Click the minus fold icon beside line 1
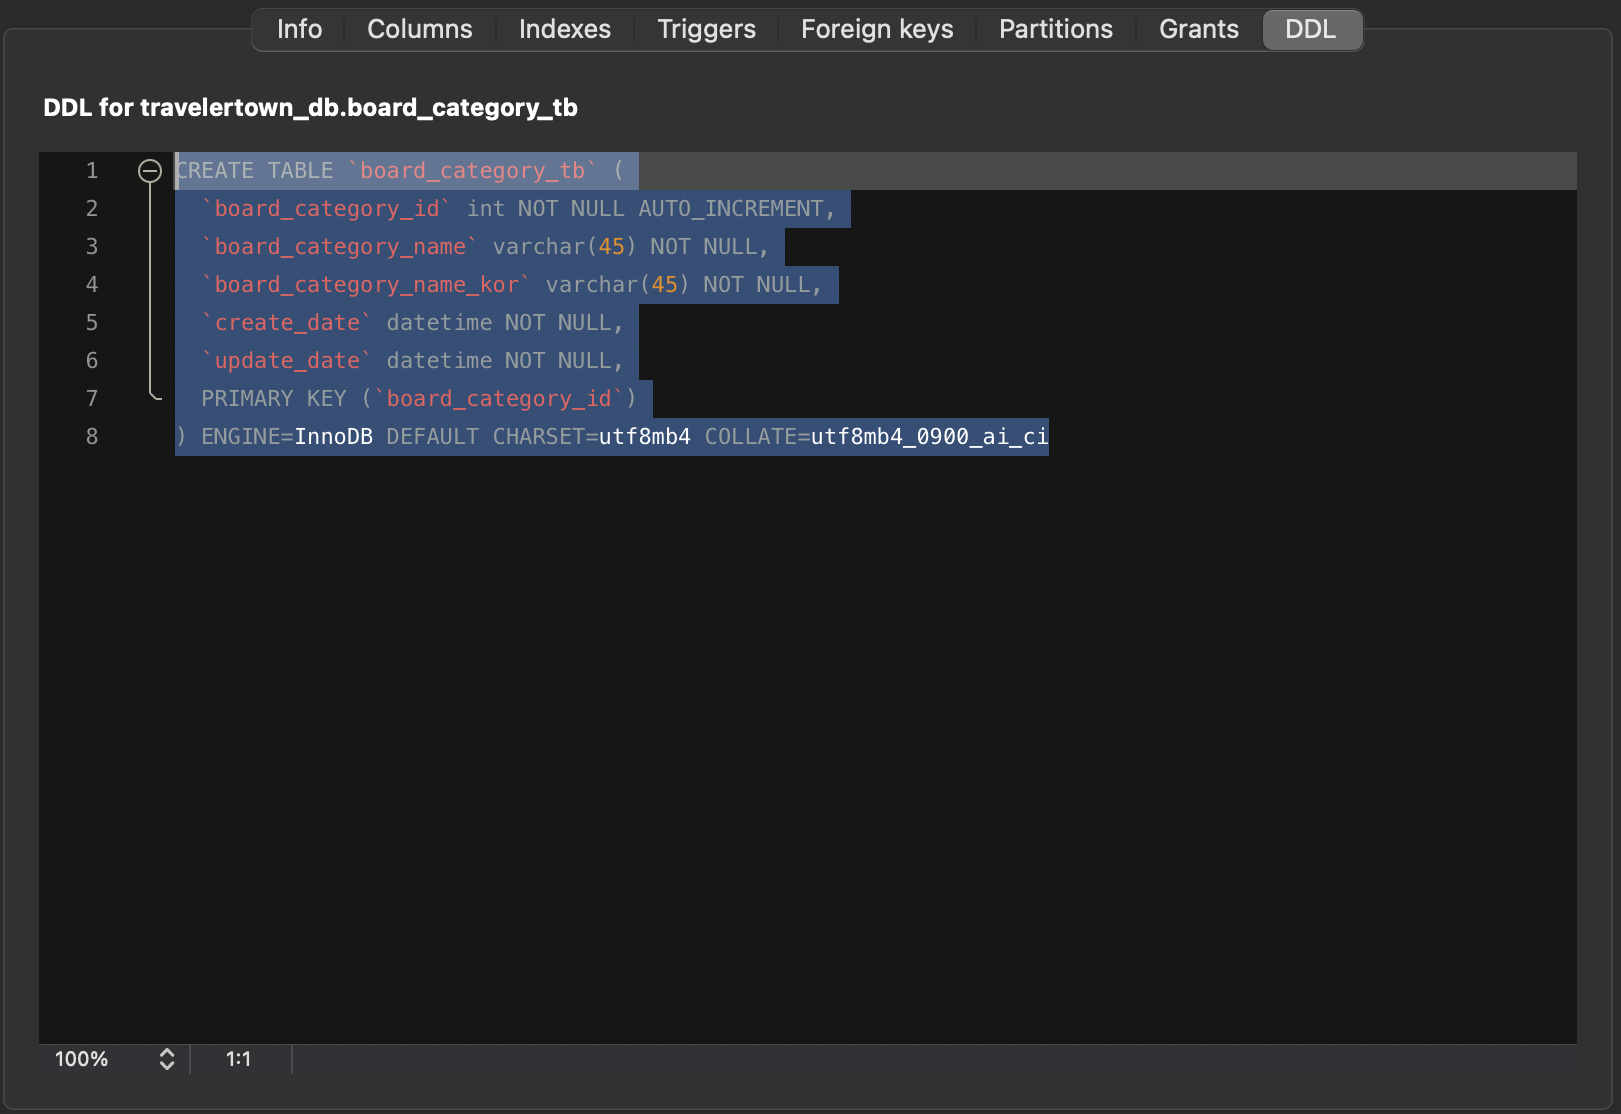This screenshot has width=1621, height=1114. click(151, 170)
